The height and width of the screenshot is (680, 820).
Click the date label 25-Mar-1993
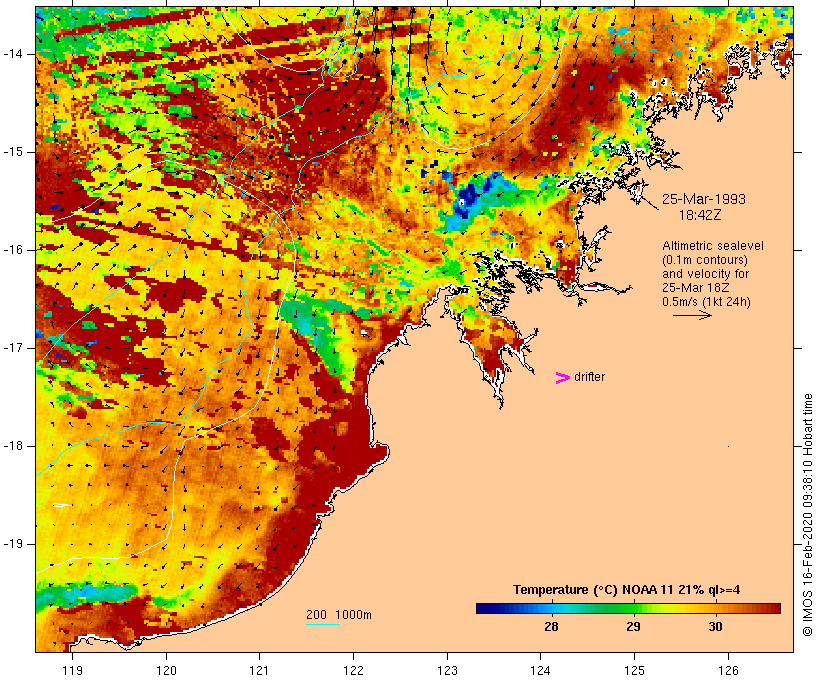point(703,199)
